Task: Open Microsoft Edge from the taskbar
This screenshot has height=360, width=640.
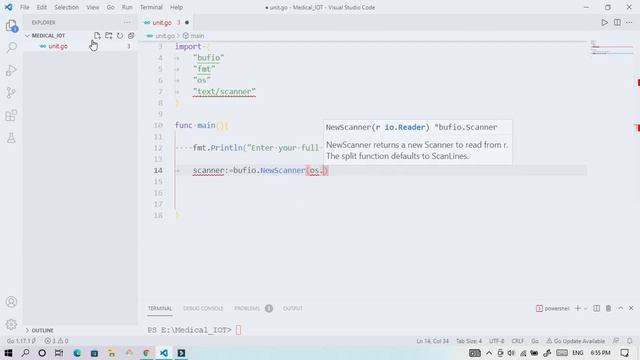Action: point(77,353)
